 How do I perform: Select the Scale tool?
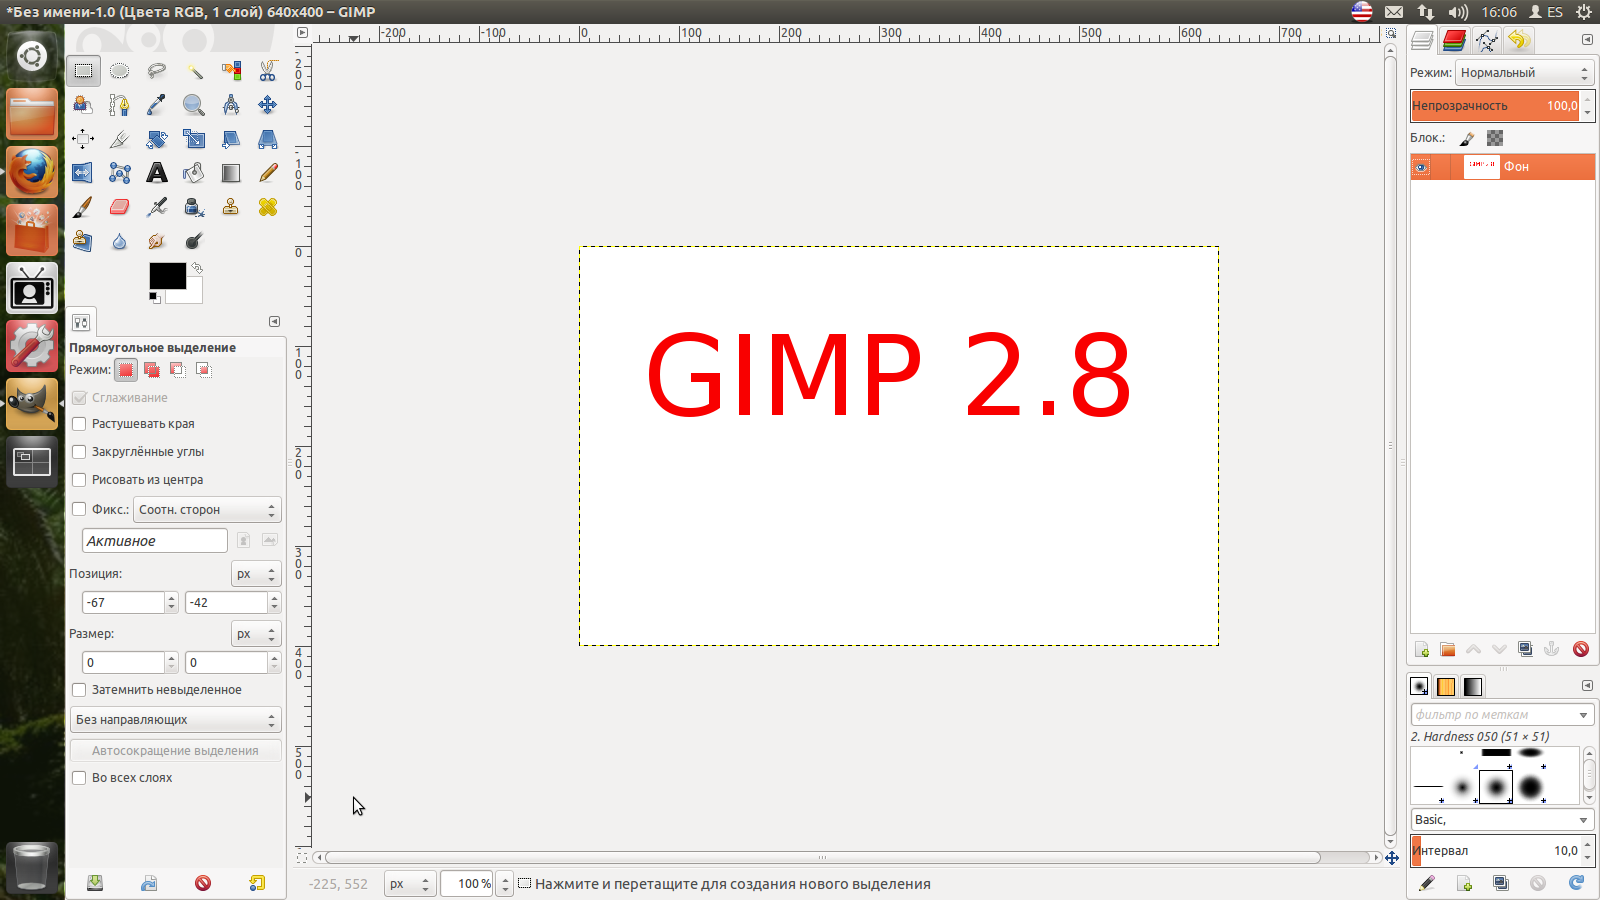194,139
